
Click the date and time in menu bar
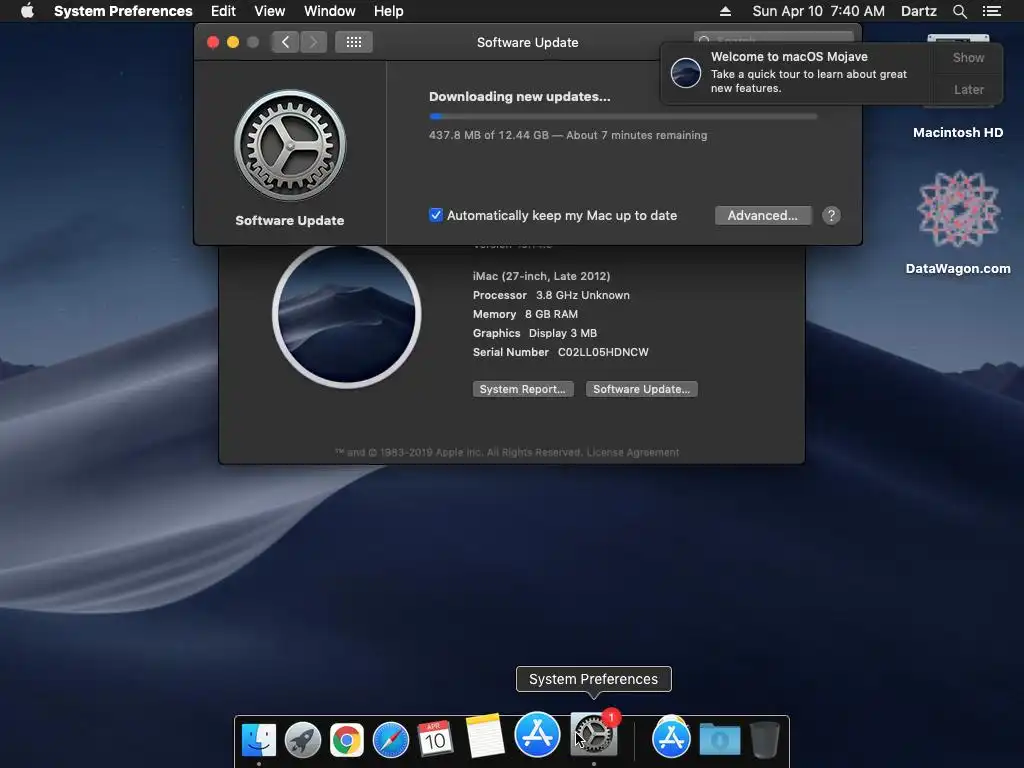(x=818, y=11)
